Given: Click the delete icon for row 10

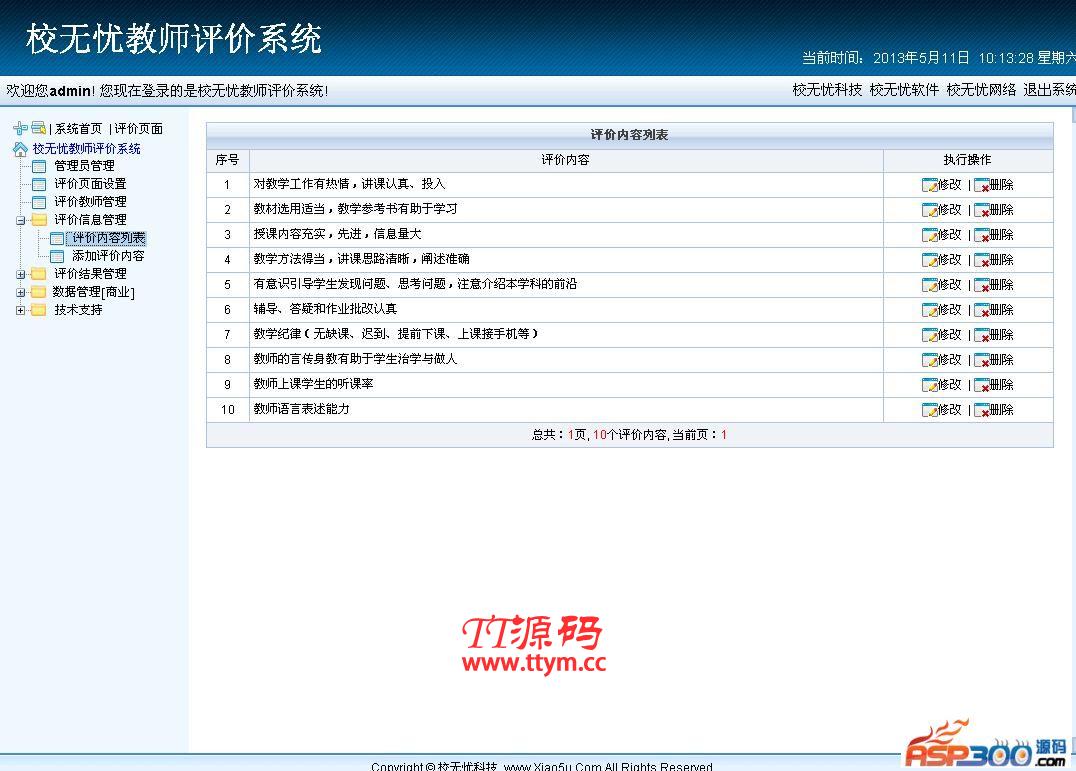Looking at the screenshot, I should click(981, 410).
